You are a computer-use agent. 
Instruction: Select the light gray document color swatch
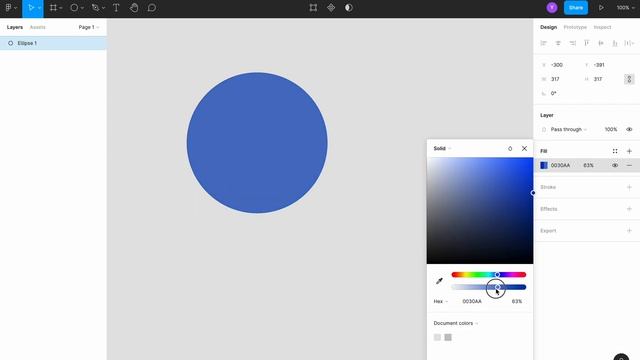437,337
